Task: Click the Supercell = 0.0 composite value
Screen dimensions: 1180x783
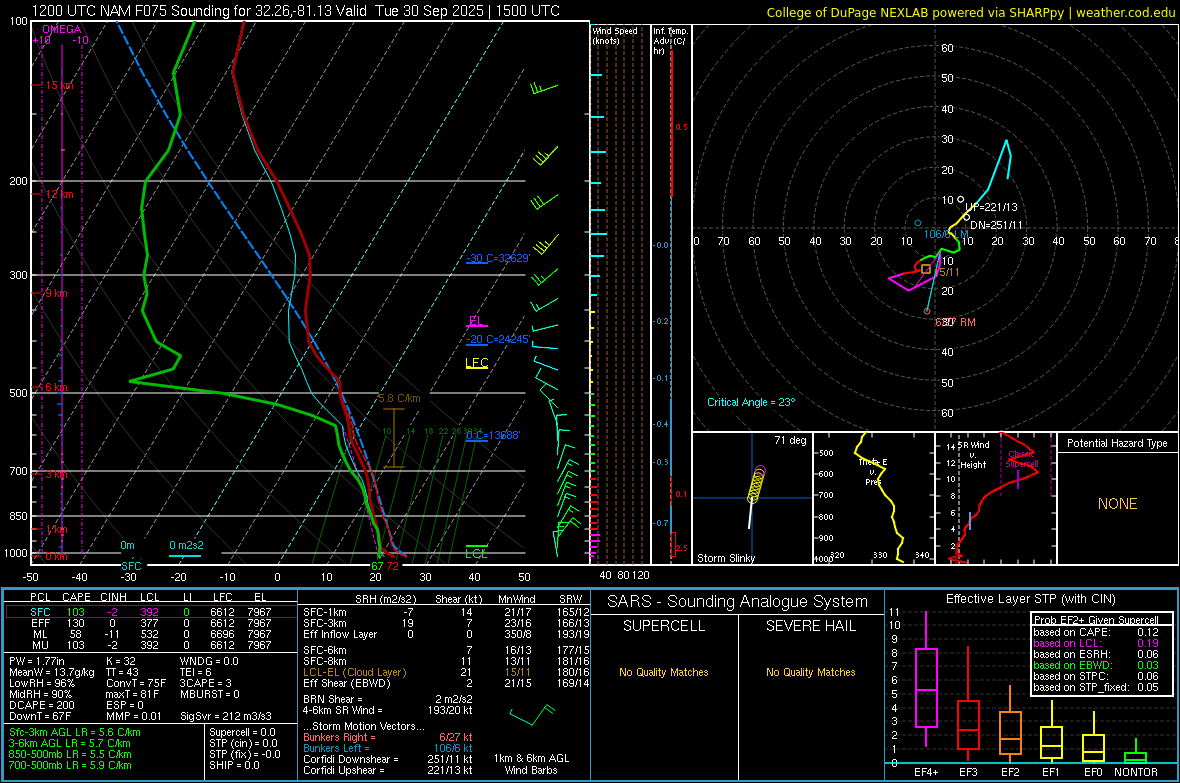Action: 242,732
